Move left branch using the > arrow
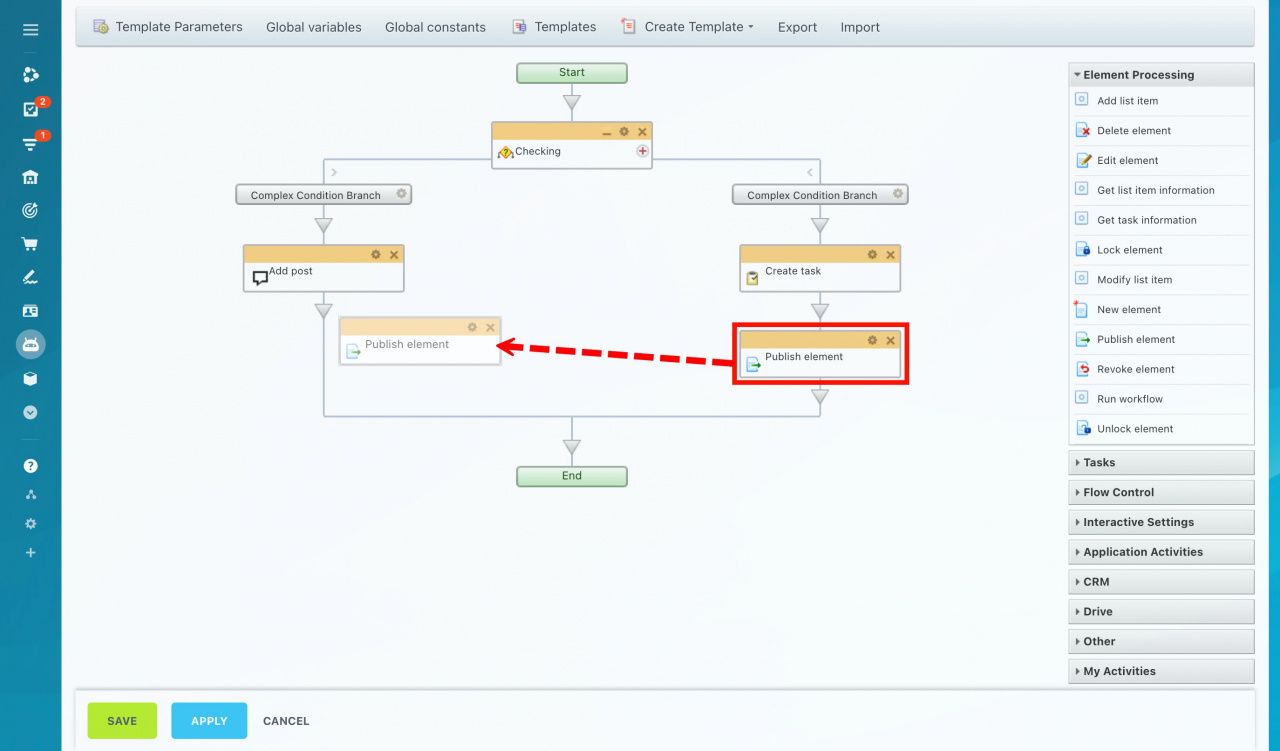This screenshot has width=1280, height=751. click(334, 173)
